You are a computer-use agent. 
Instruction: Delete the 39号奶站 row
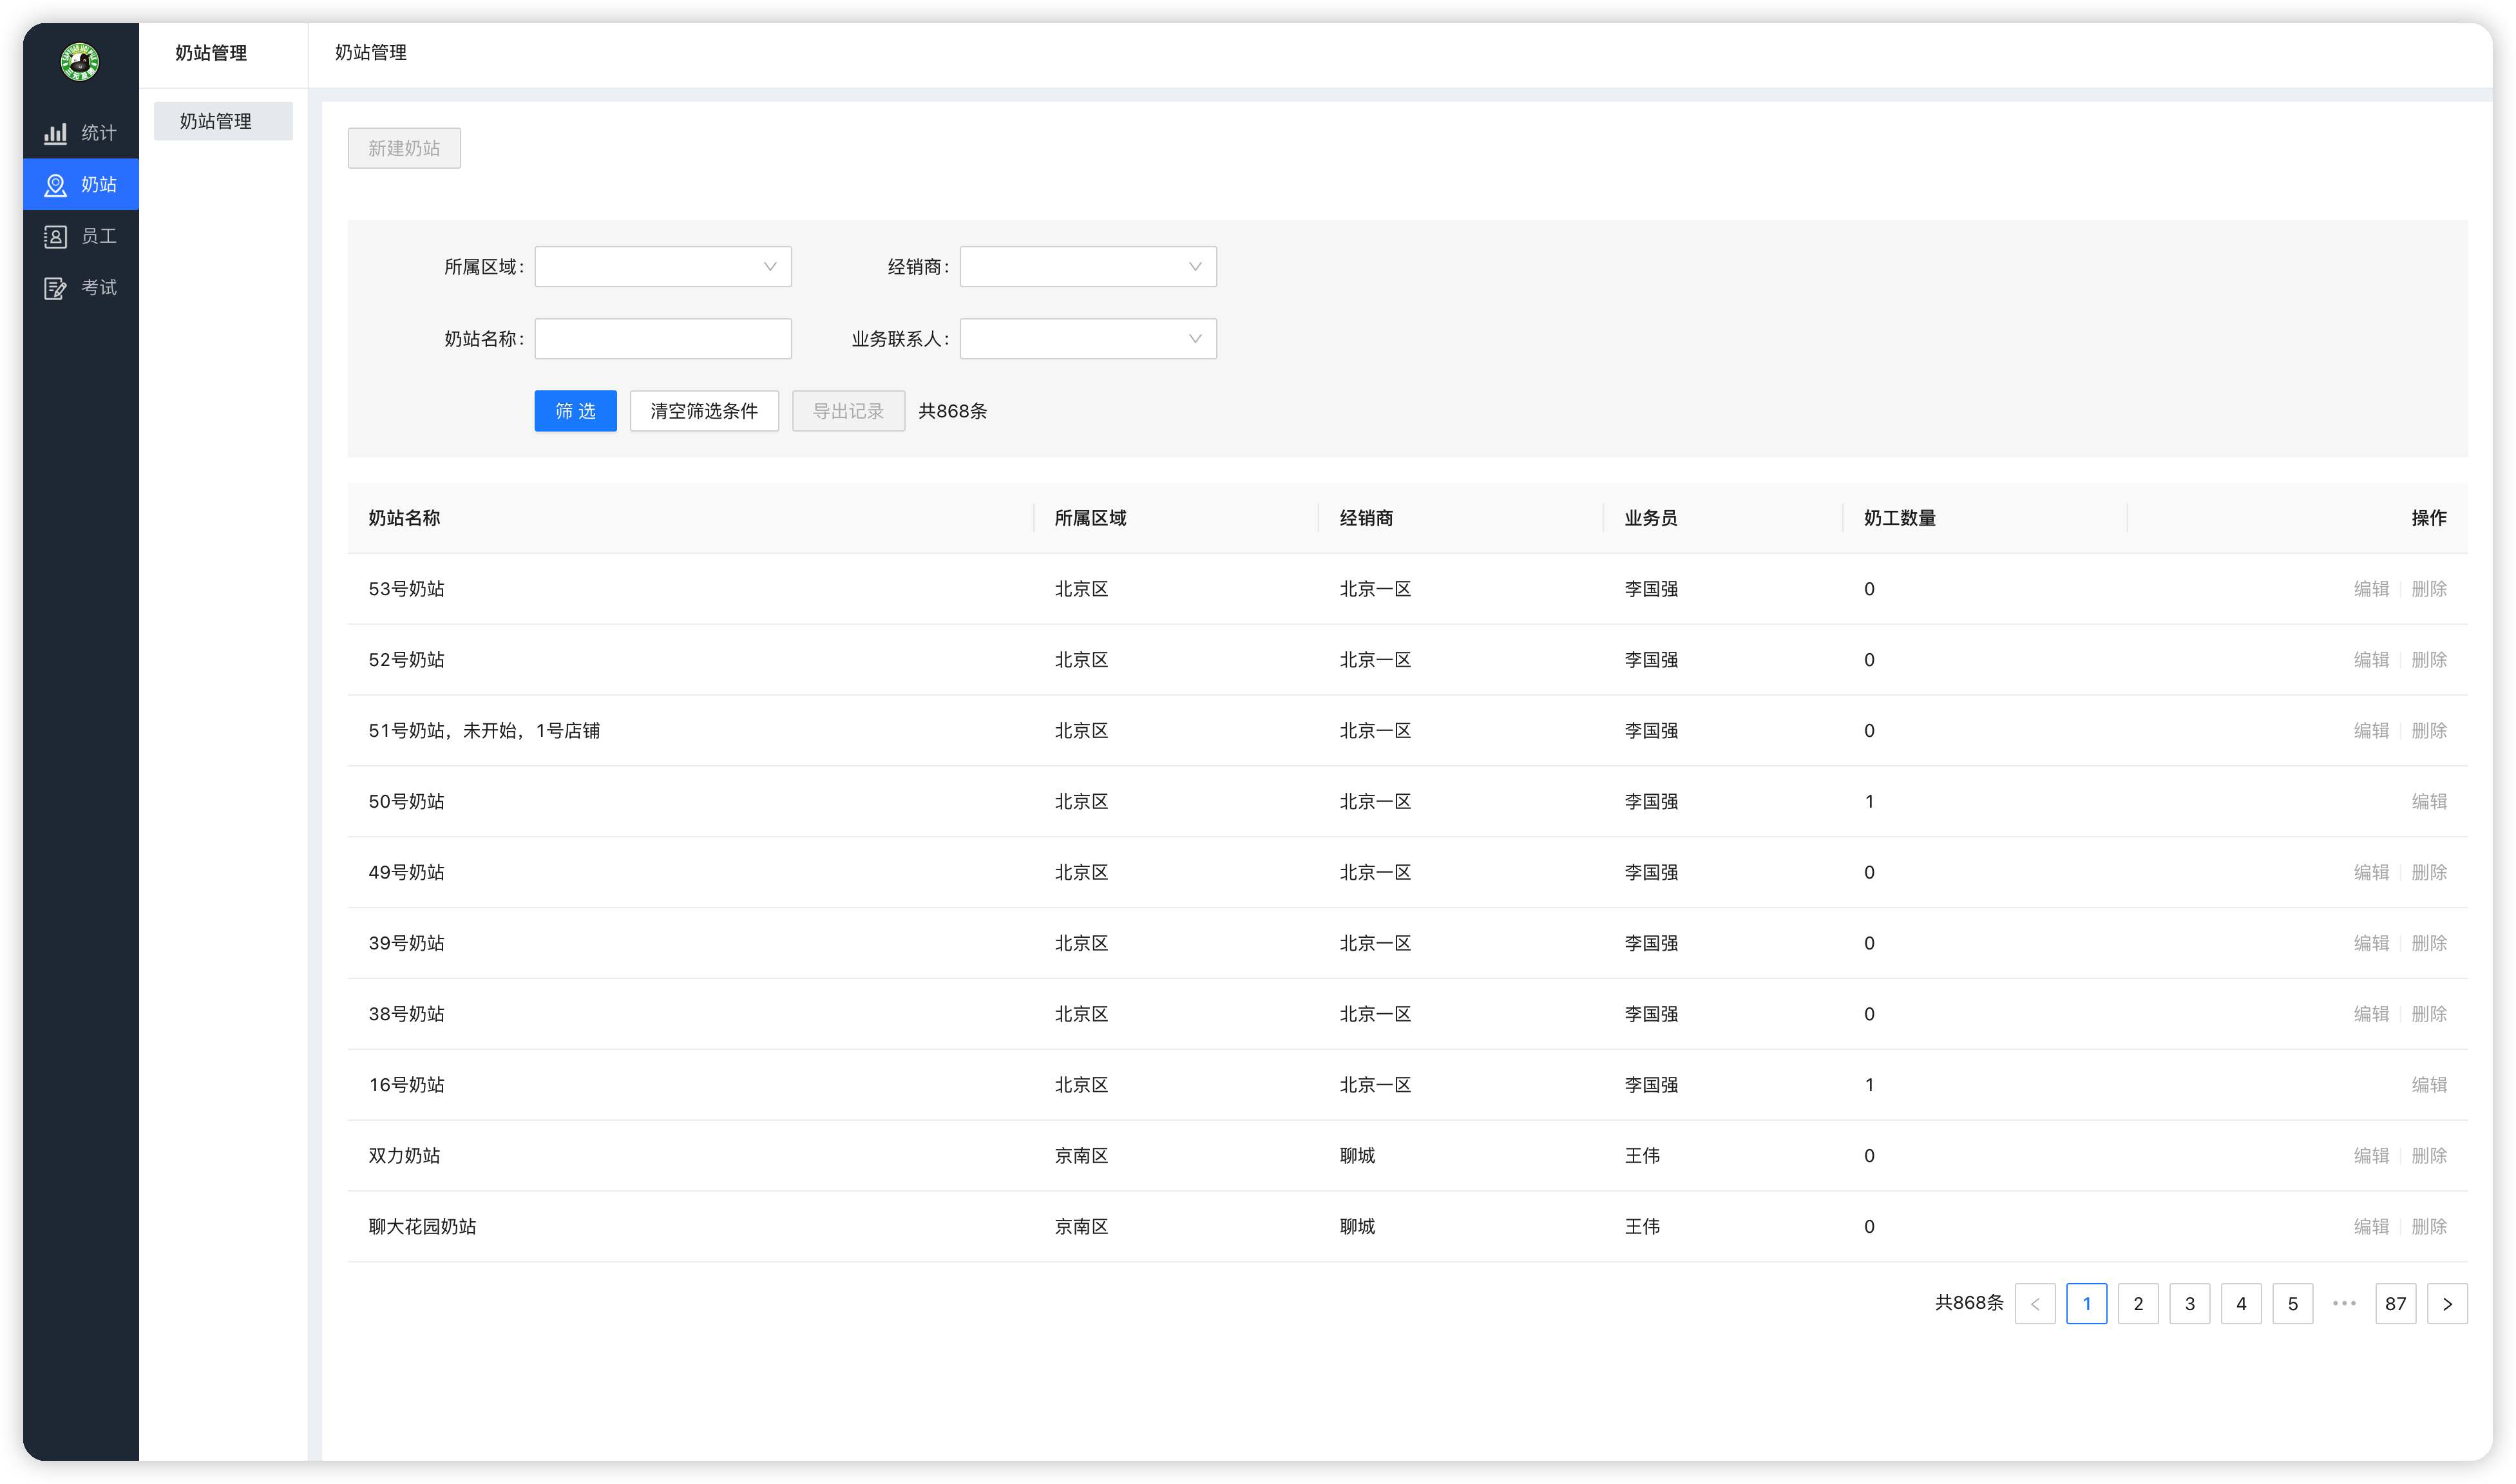coord(2429,944)
